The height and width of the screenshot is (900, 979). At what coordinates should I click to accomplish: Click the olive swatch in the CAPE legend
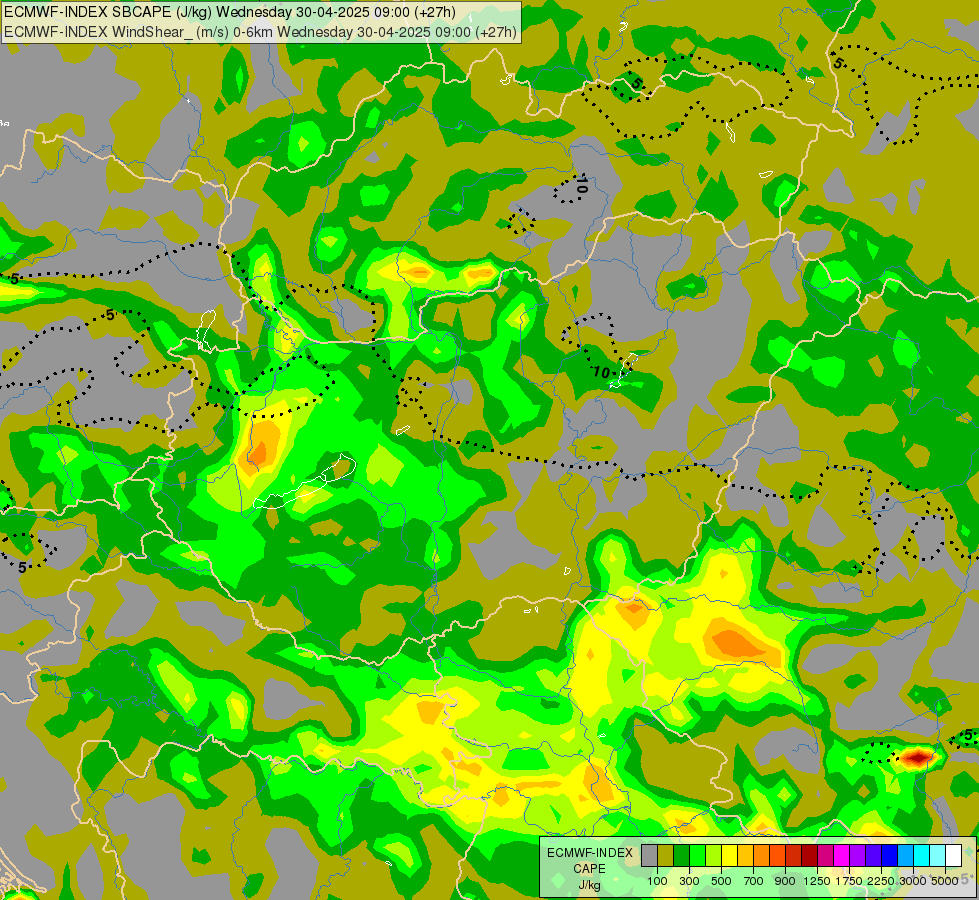pos(666,855)
